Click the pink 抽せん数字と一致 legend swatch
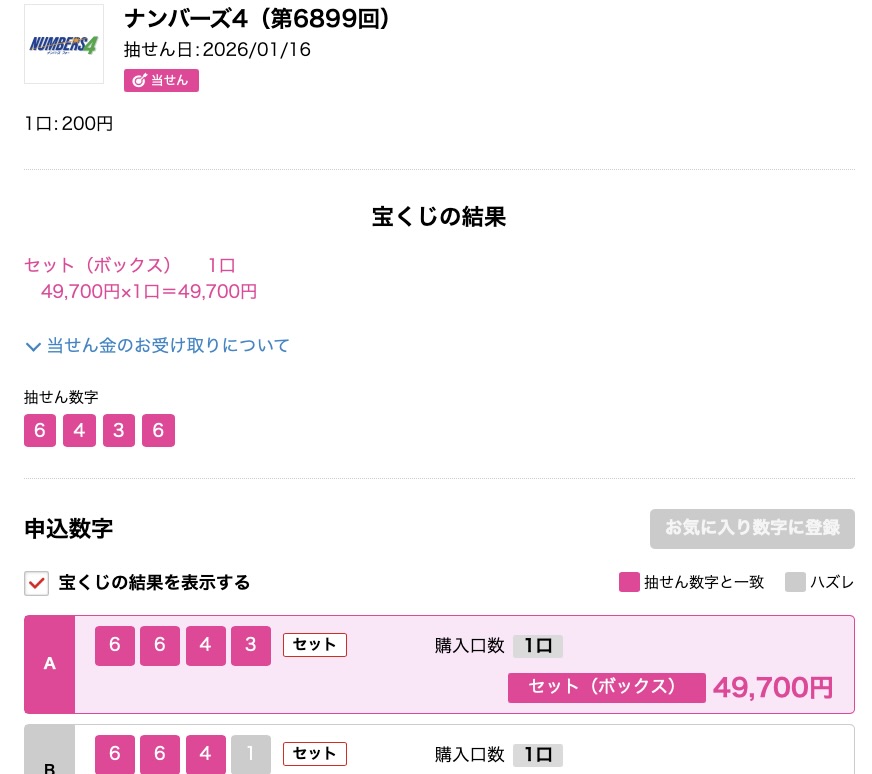Viewport: 872px width, 774px height. tap(629, 582)
